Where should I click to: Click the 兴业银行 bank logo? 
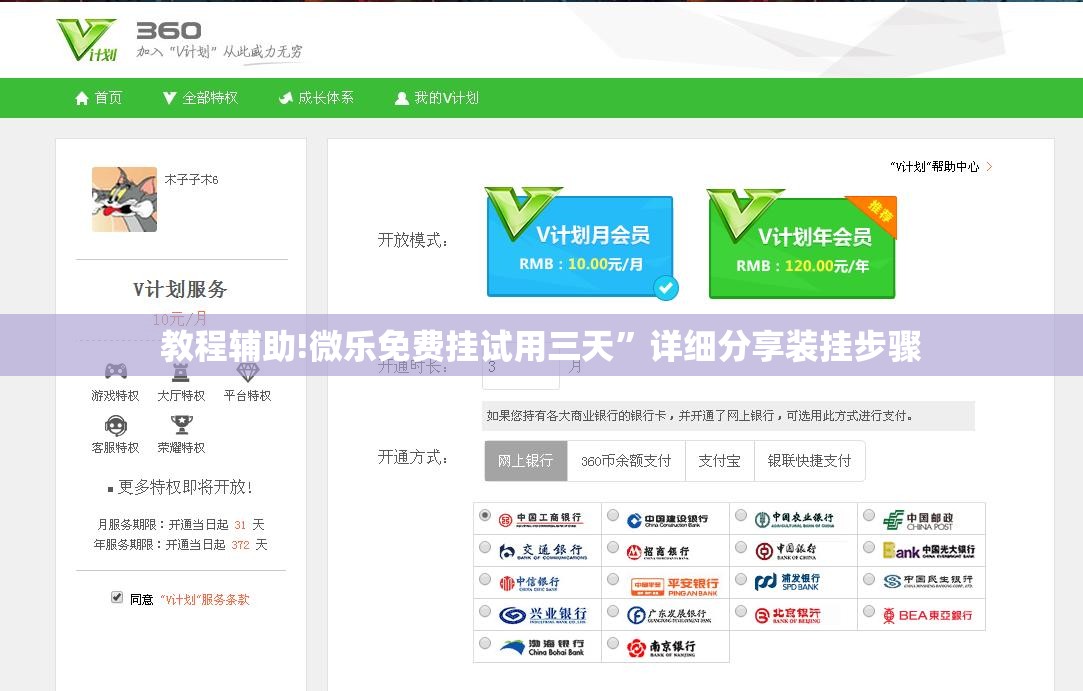543,614
